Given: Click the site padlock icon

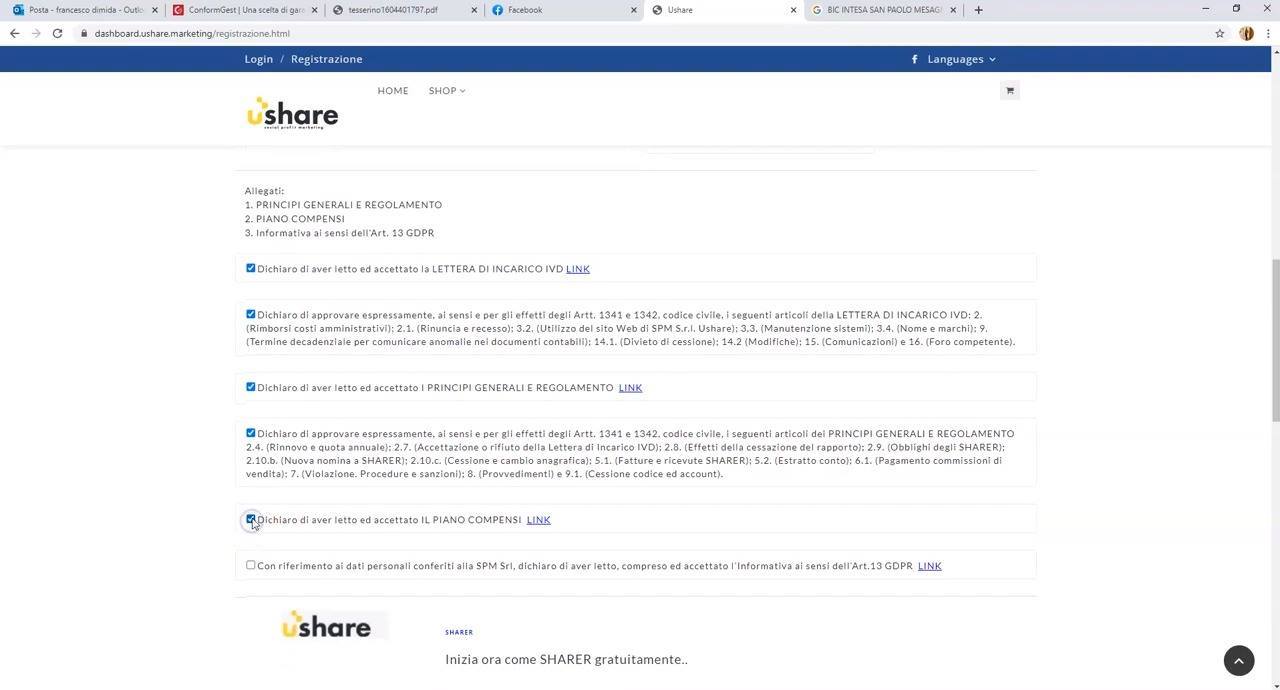Looking at the screenshot, I should pos(84,33).
